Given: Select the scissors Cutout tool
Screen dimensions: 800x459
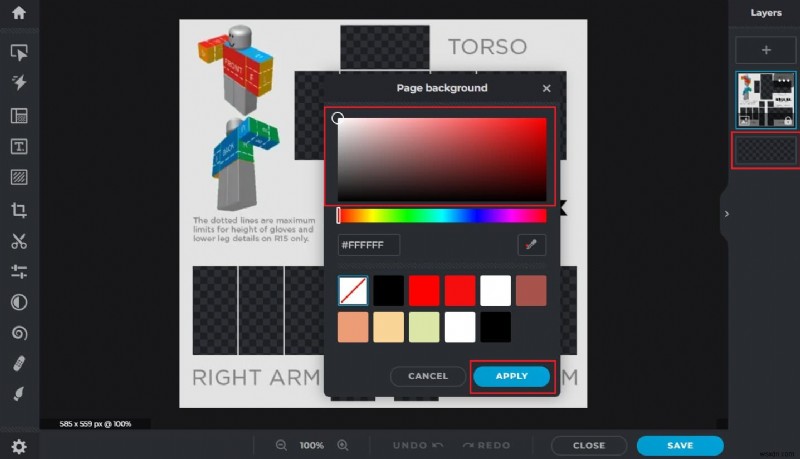Looking at the screenshot, I should pyautogui.click(x=19, y=241).
